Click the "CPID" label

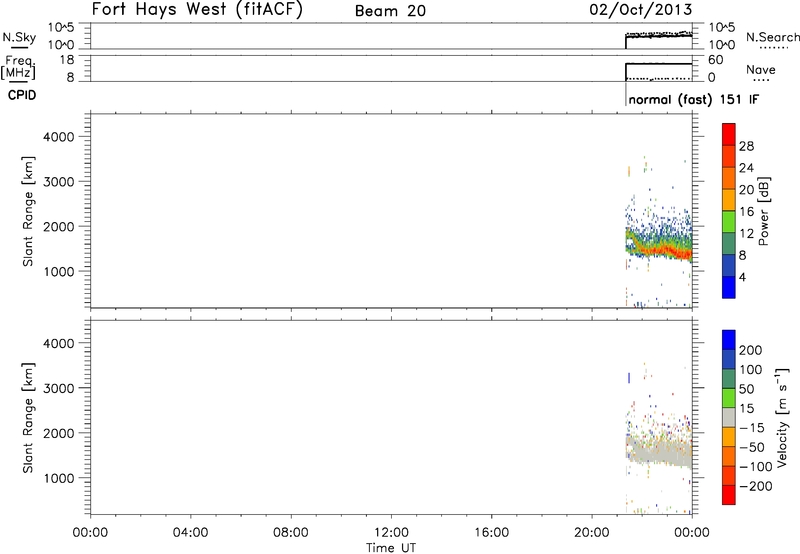pyautogui.click(x=22, y=95)
